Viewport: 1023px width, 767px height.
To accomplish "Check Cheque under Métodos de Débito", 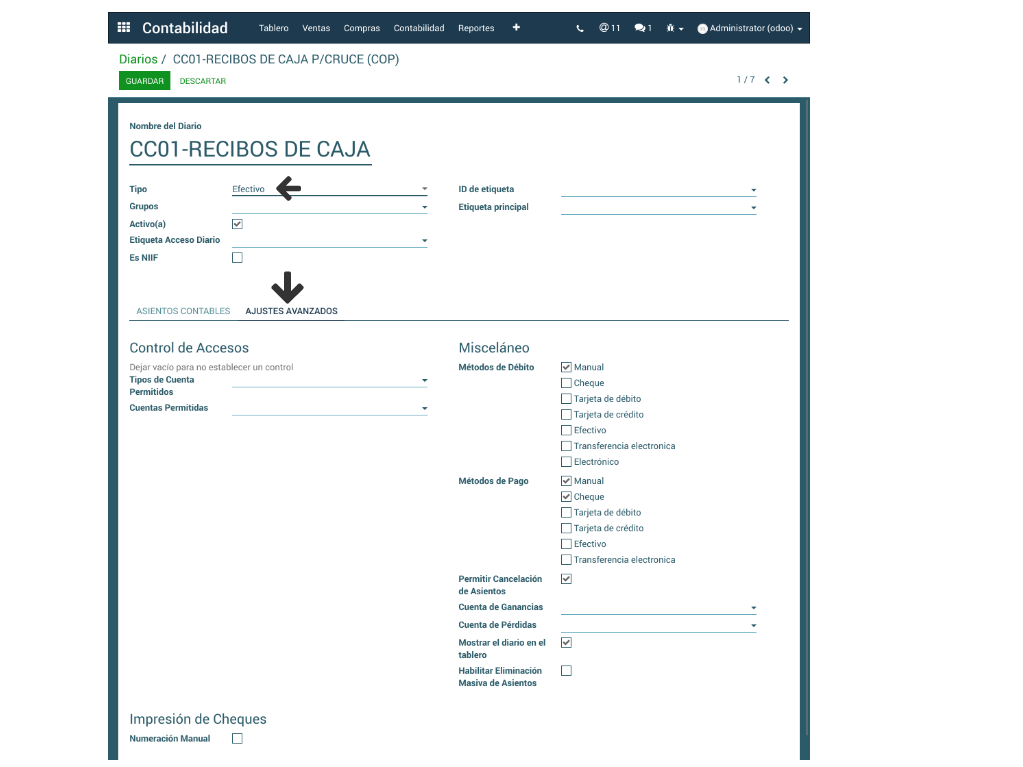I will [x=567, y=383].
